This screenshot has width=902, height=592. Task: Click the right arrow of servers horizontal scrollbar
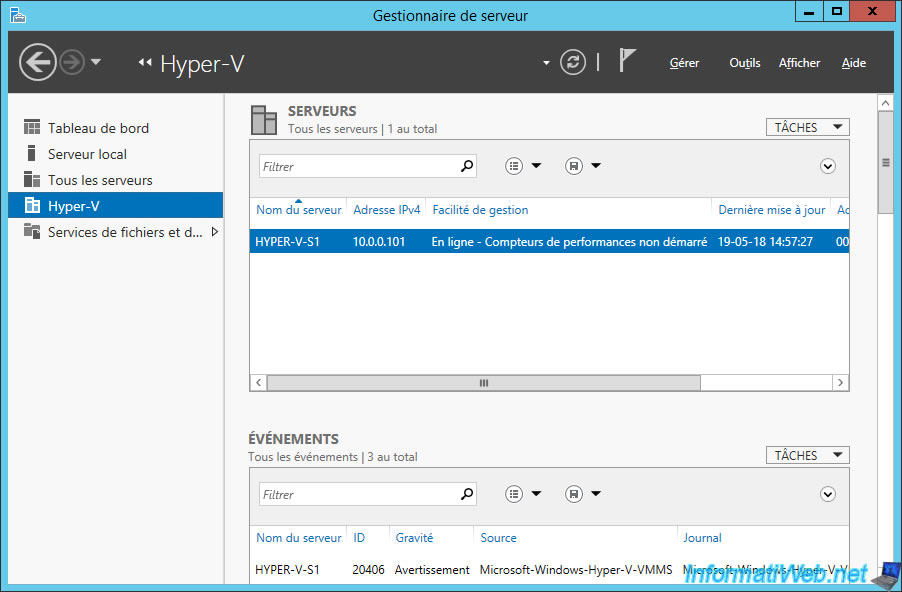pyautogui.click(x=840, y=383)
